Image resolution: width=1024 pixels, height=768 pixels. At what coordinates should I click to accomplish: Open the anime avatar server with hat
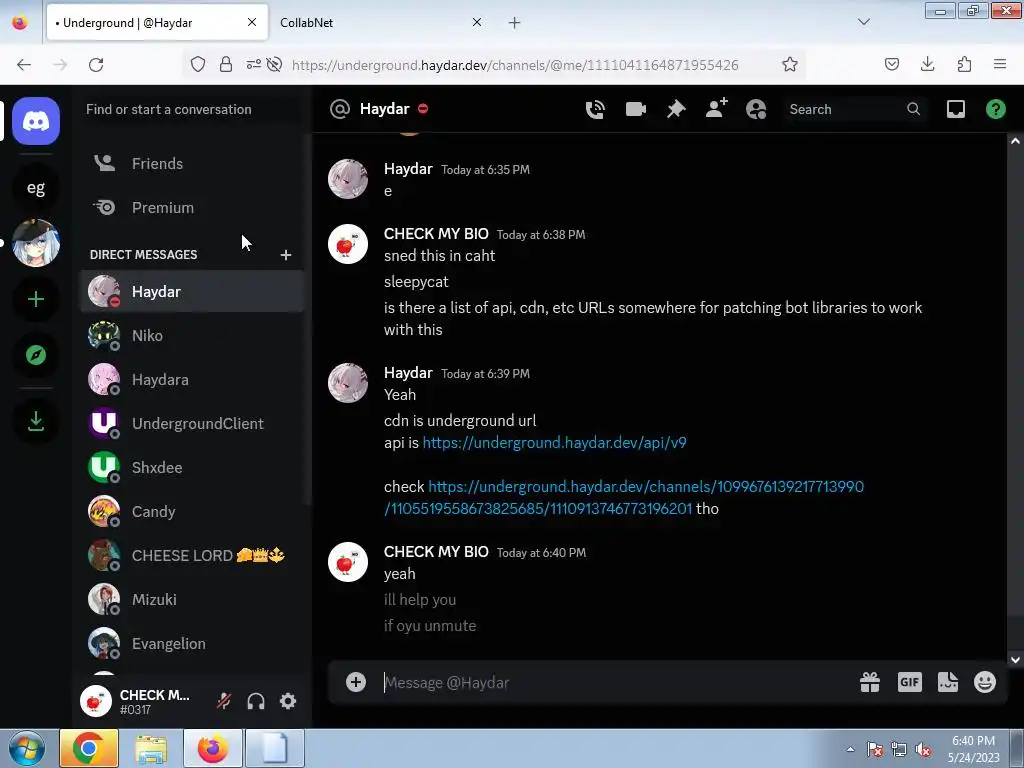click(36, 243)
